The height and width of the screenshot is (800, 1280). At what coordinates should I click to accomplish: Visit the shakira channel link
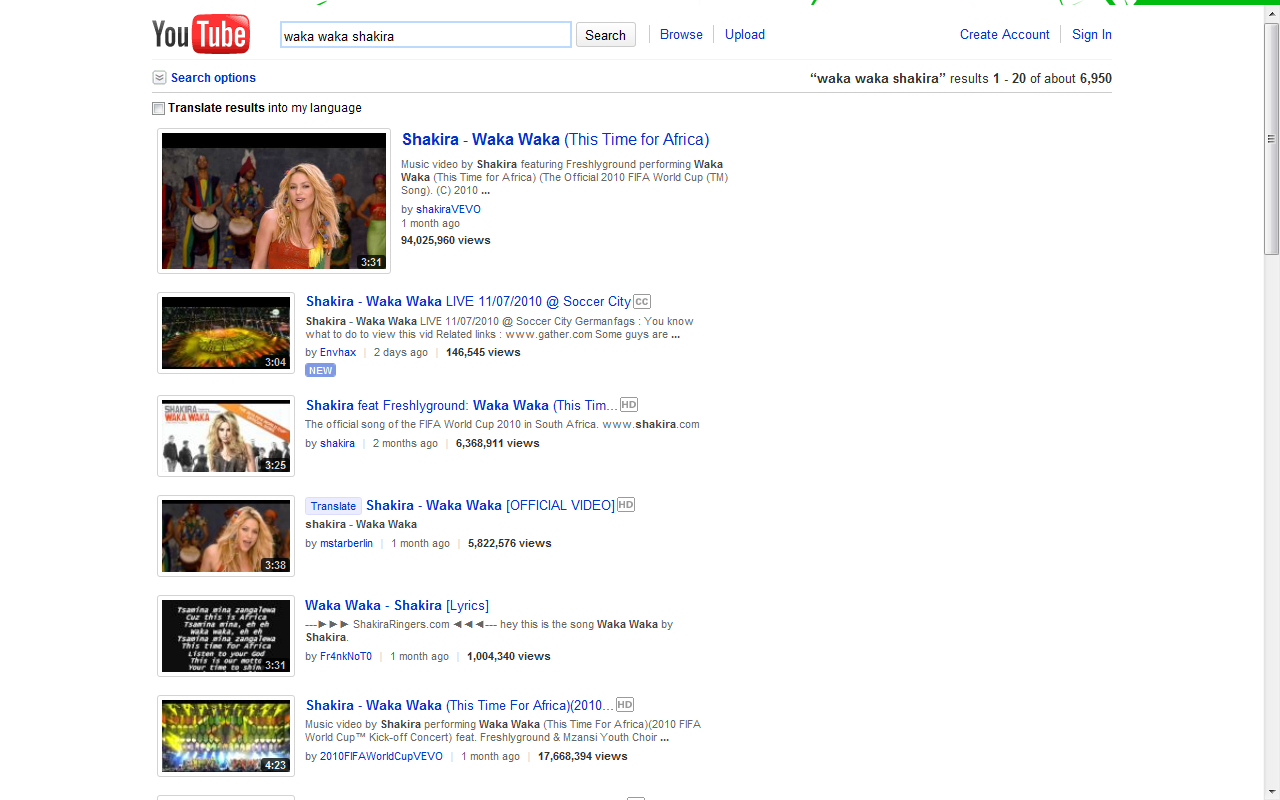click(x=337, y=444)
